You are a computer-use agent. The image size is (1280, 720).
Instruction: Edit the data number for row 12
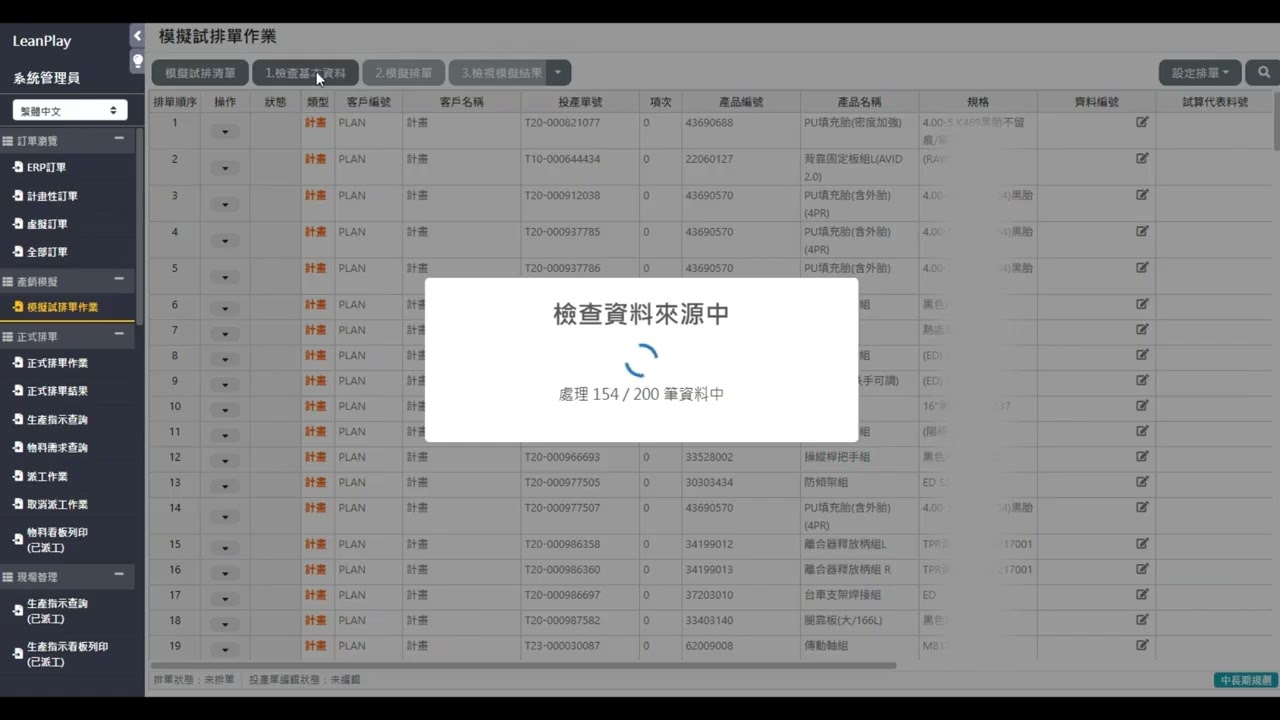pos(1142,457)
